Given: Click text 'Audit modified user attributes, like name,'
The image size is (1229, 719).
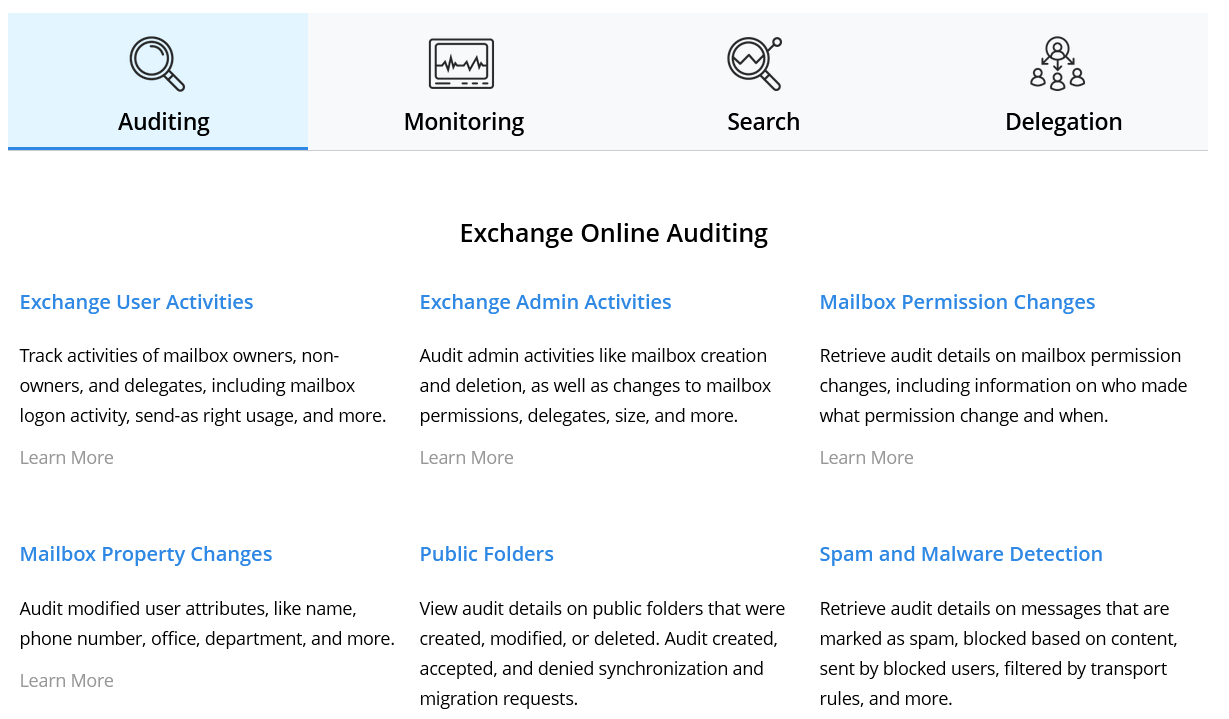Looking at the screenshot, I should coord(188,609).
